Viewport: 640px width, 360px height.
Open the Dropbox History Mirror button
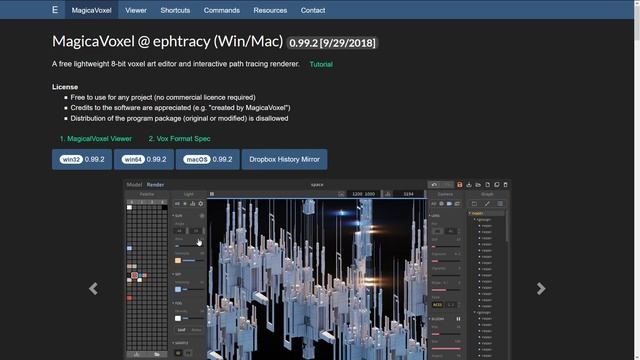pos(284,159)
